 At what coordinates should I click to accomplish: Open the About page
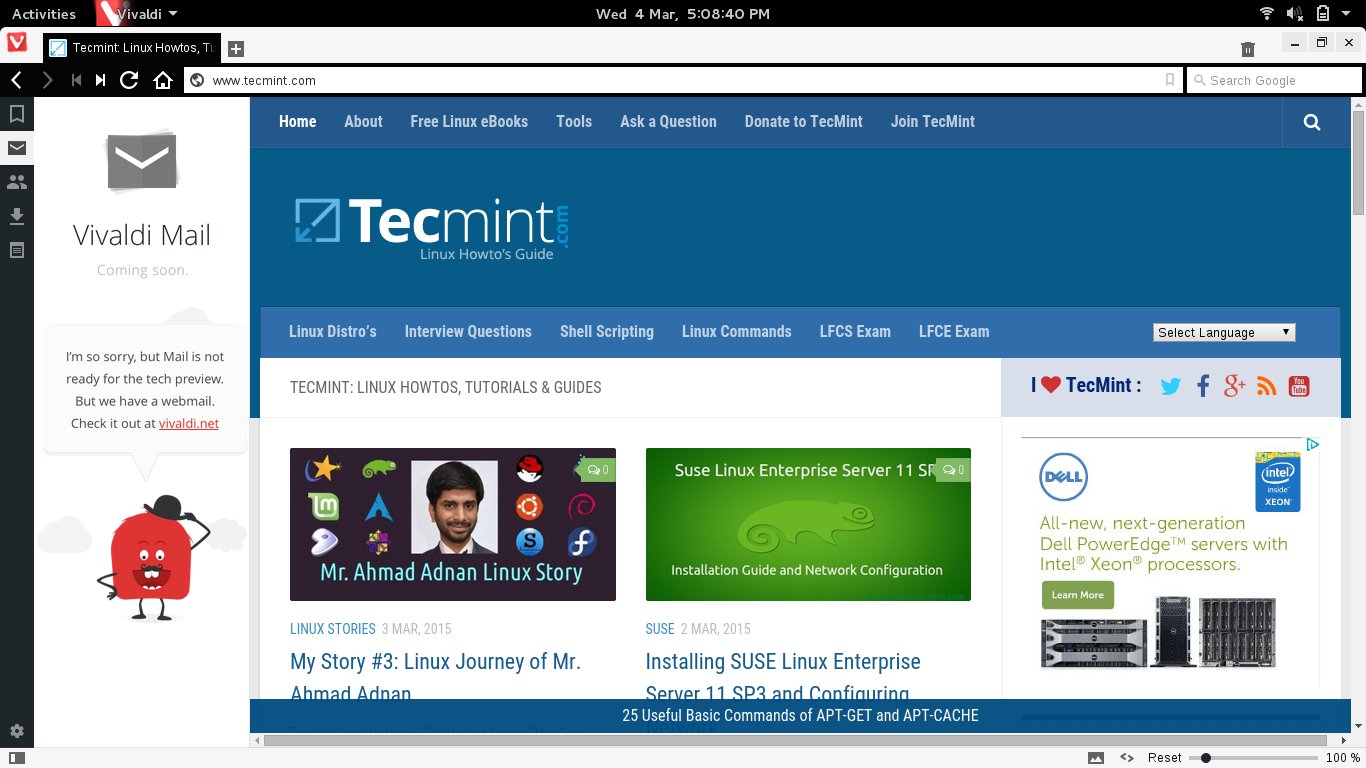(363, 121)
